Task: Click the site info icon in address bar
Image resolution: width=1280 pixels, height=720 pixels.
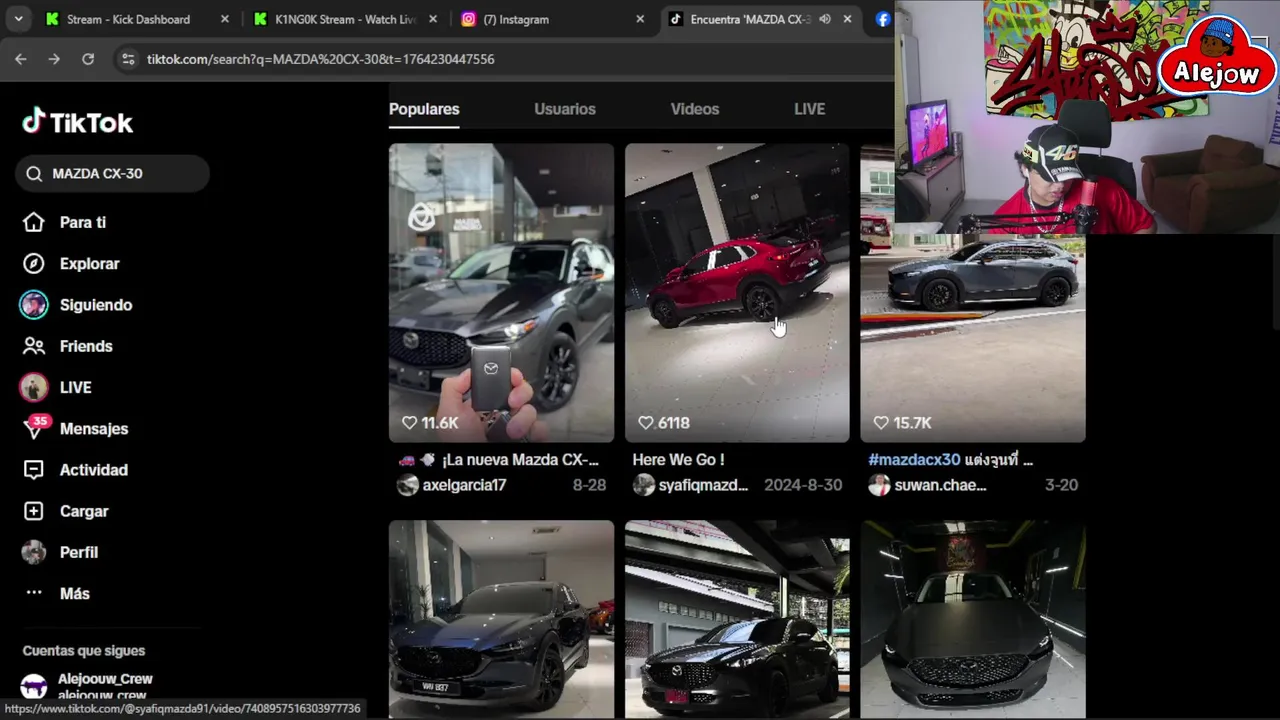Action: coord(128,59)
